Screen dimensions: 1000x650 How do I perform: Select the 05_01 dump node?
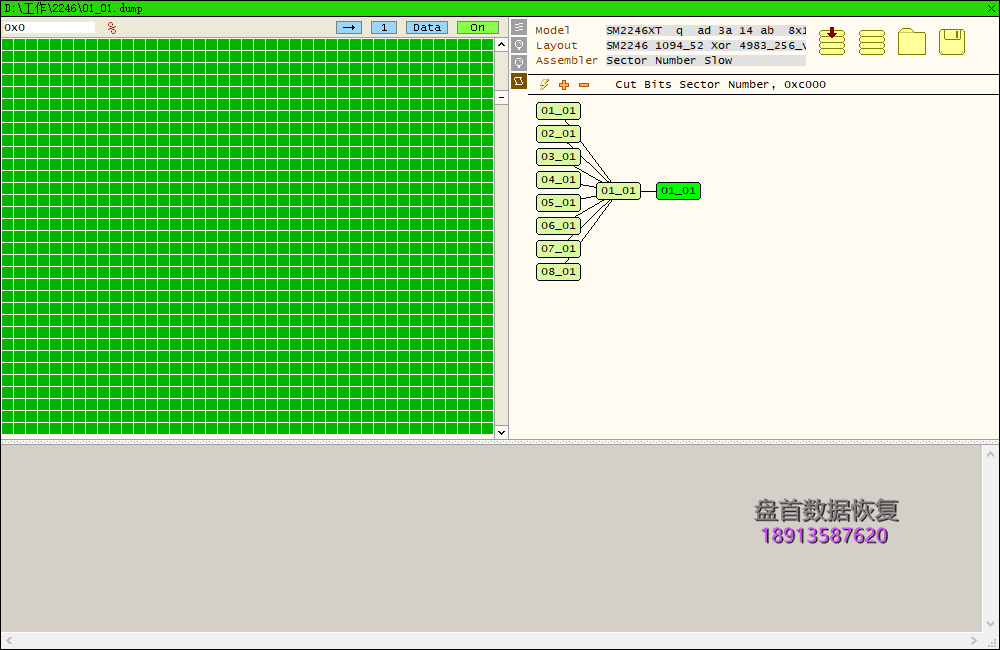[558, 203]
